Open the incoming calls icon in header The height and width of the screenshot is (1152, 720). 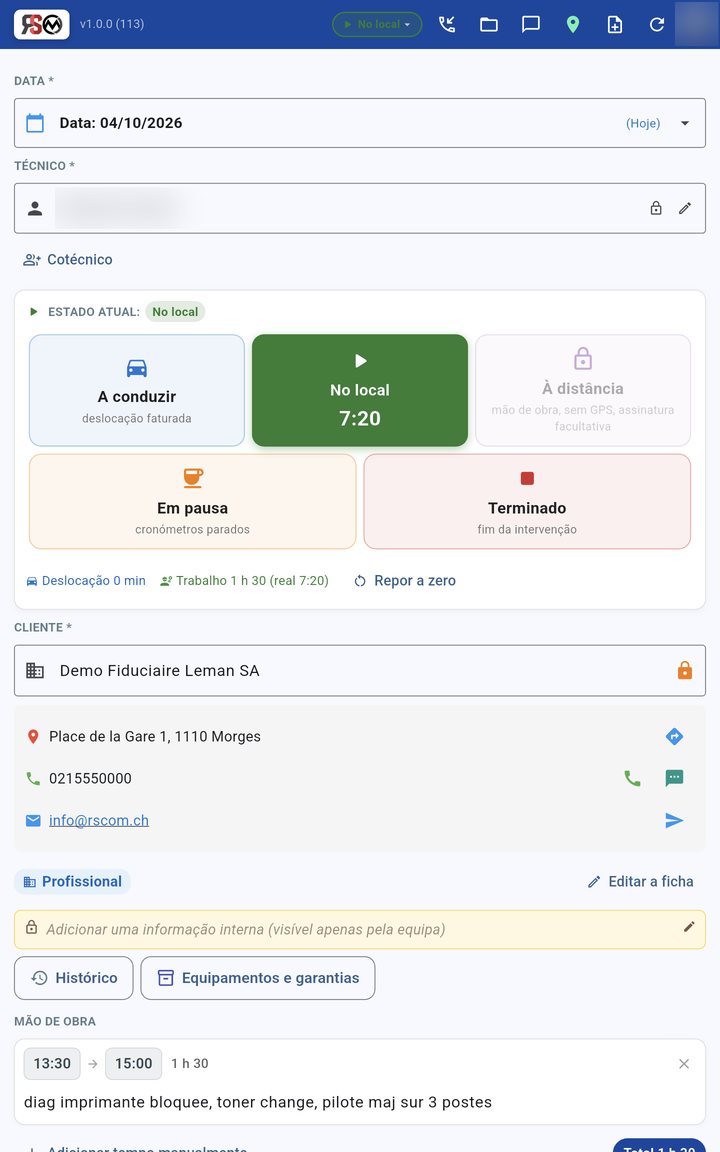click(x=447, y=24)
